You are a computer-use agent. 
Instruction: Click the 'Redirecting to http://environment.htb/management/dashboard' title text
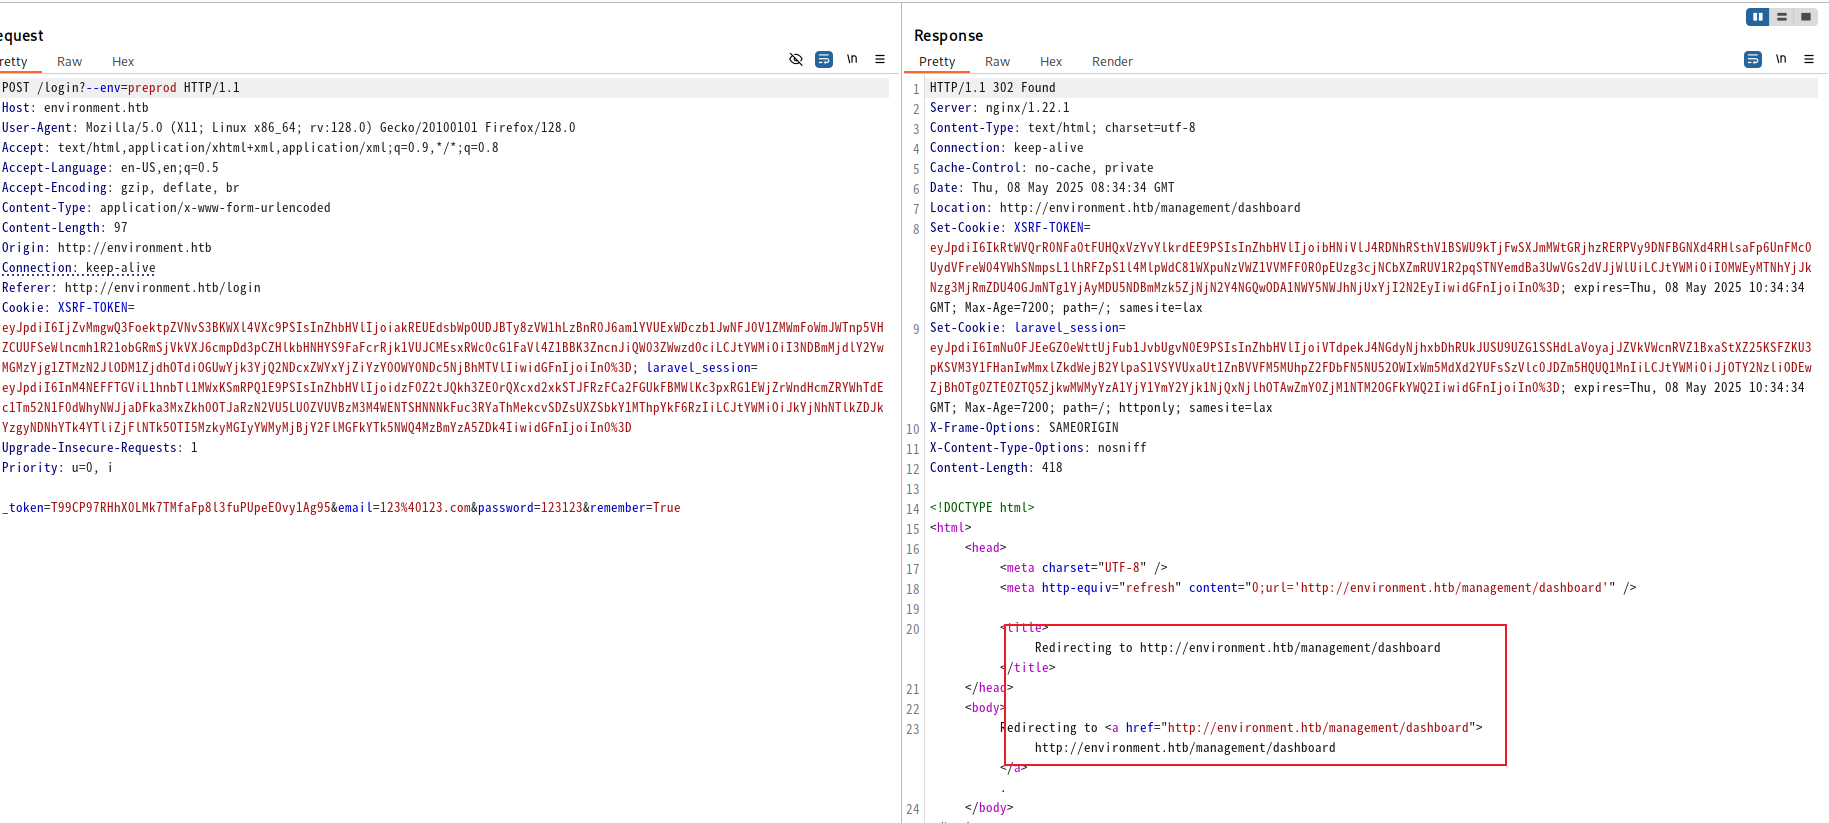[x=1237, y=648]
